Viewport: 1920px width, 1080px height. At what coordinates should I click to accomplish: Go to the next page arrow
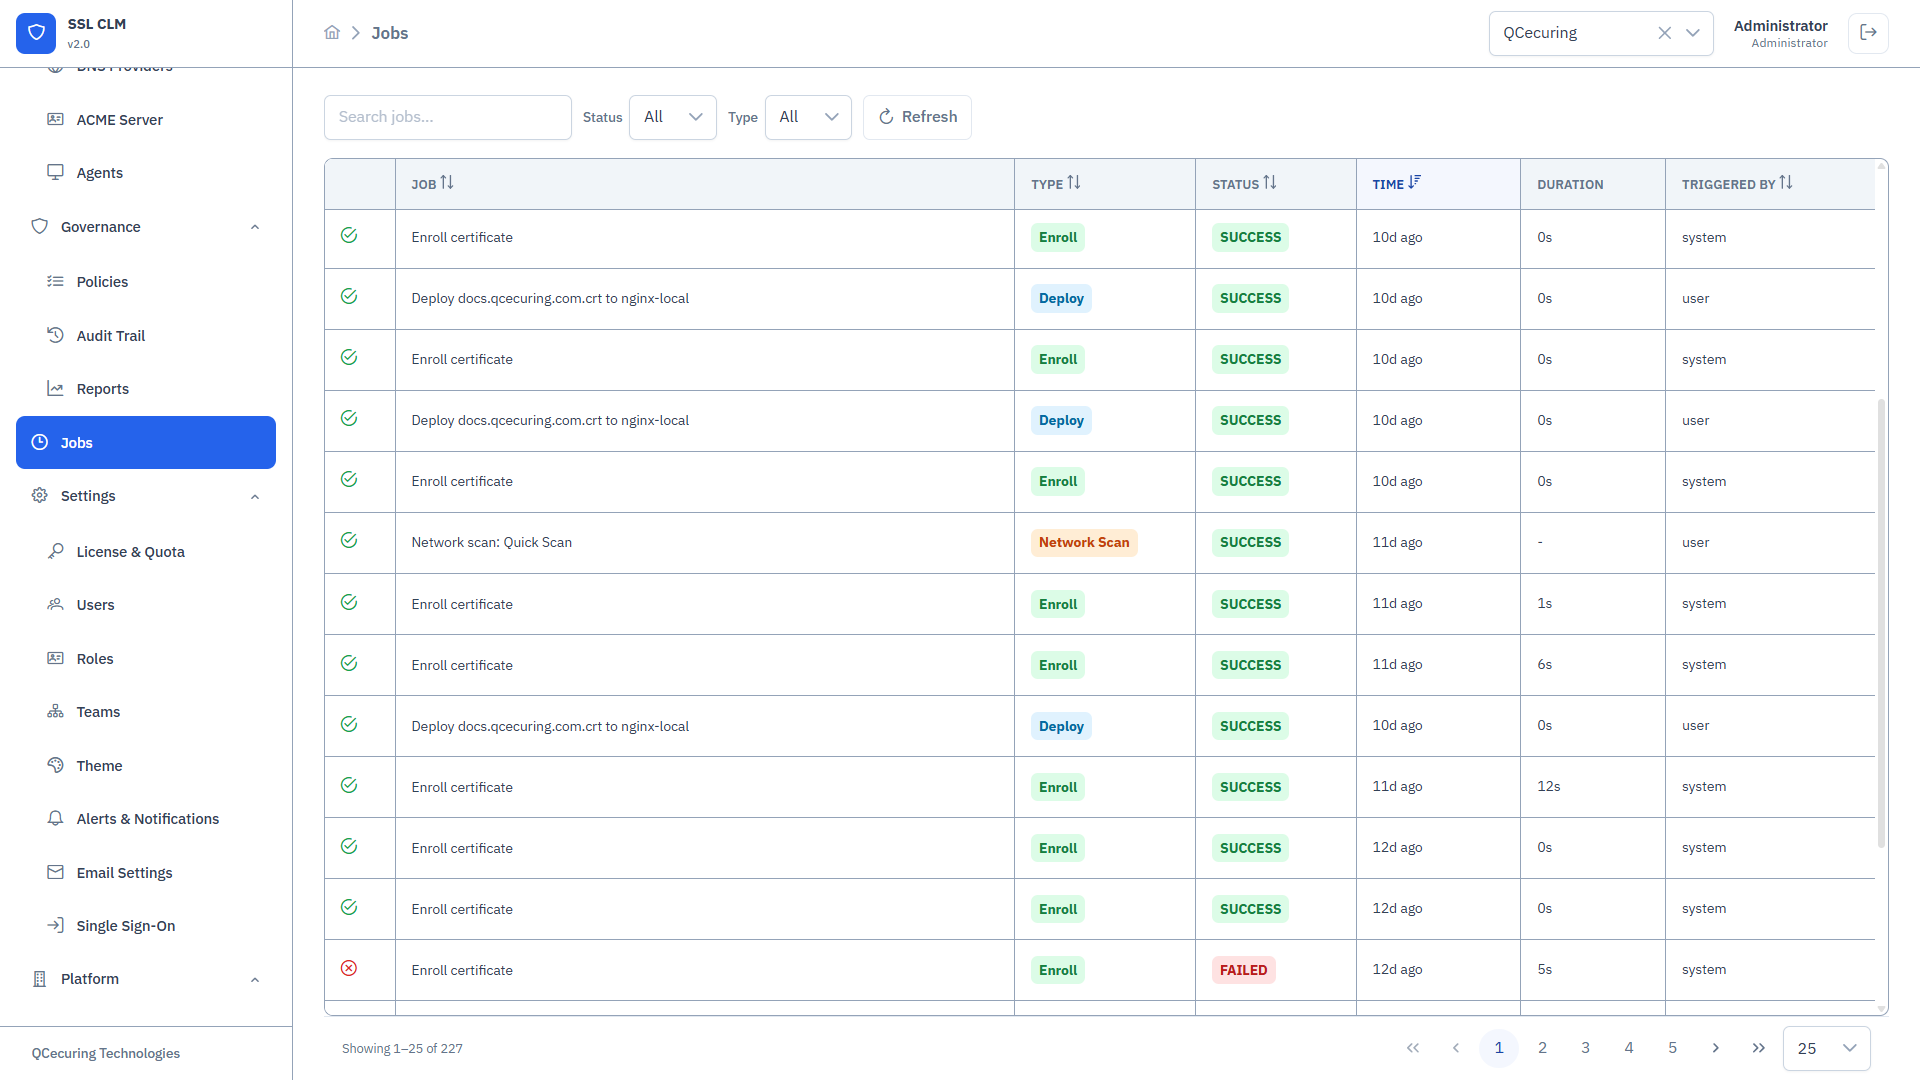(1715, 1048)
